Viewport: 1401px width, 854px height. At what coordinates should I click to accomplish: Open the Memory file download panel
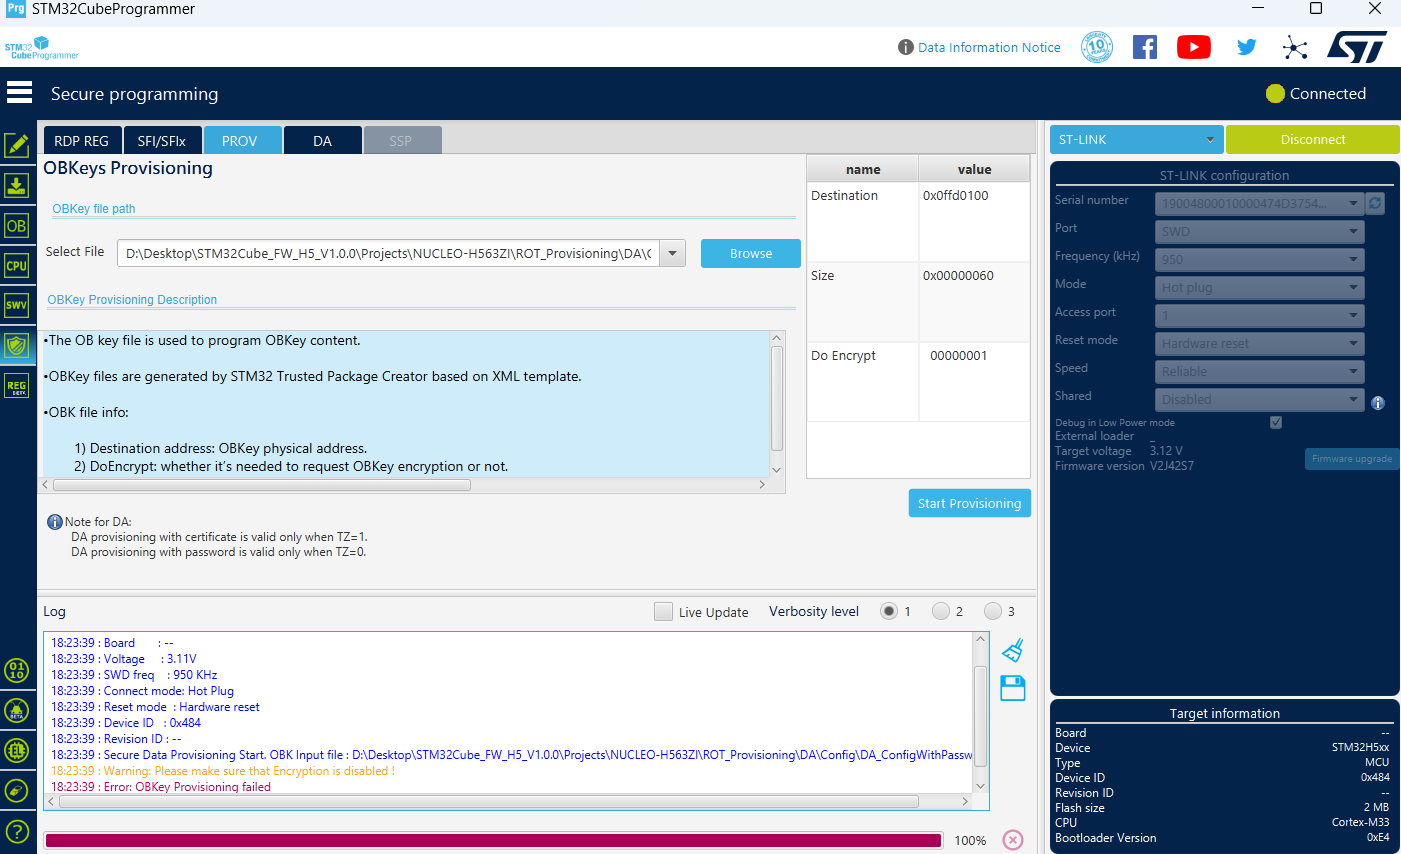pyautogui.click(x=17, y=185)
